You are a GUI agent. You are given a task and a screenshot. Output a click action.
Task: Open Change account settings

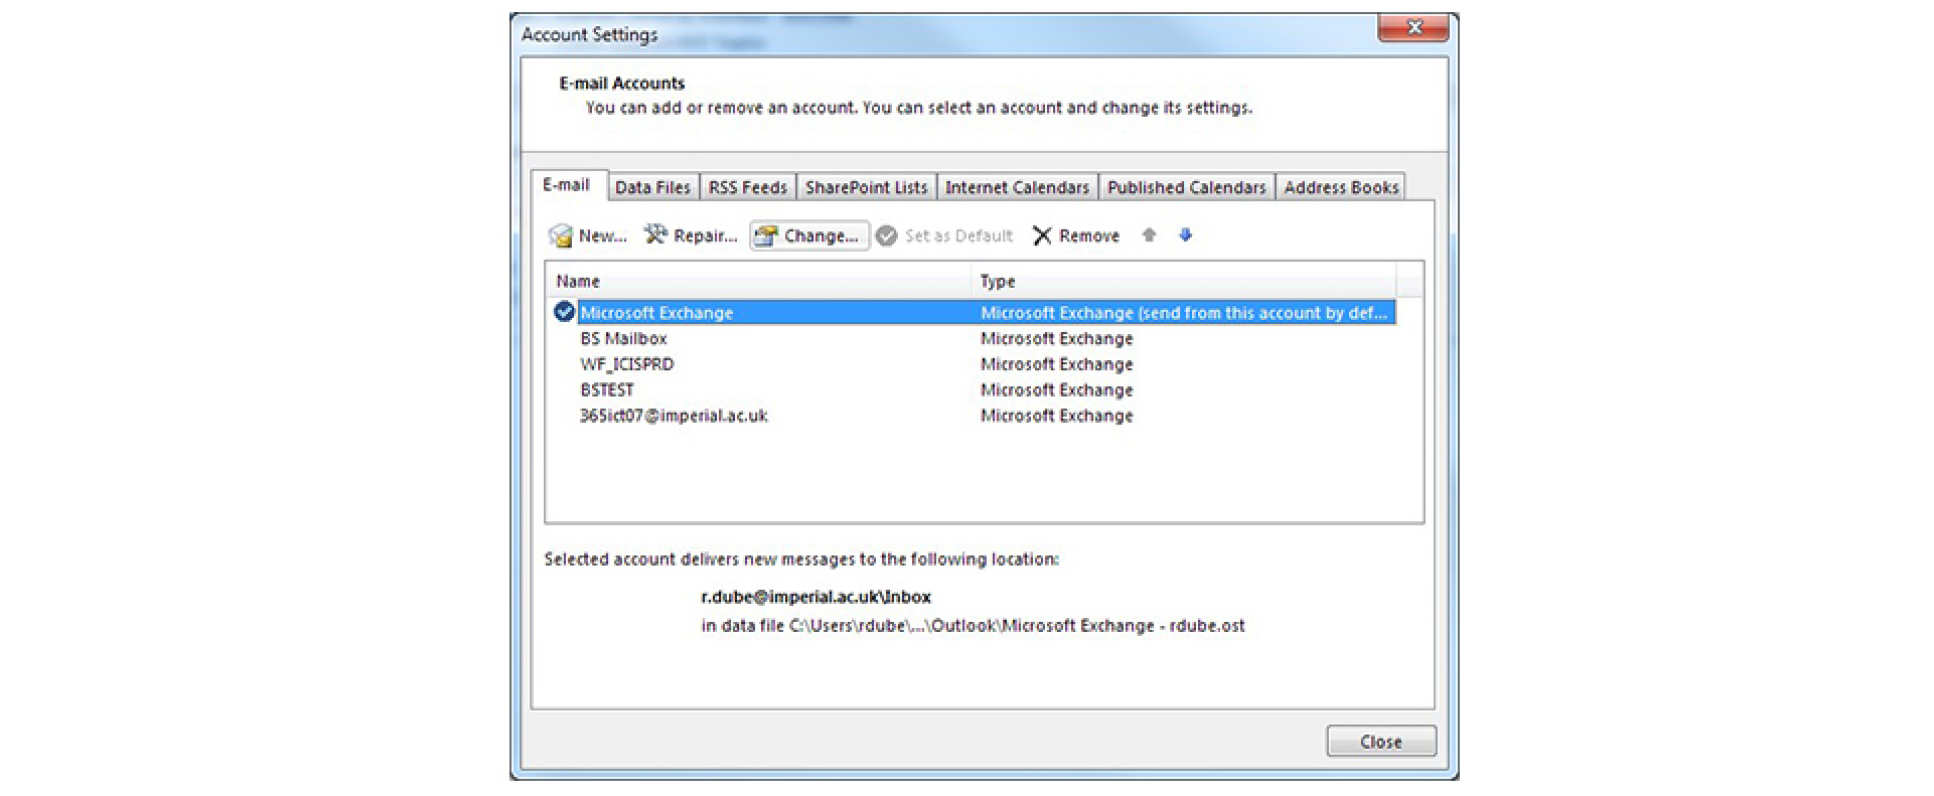(x=809, y=236)
